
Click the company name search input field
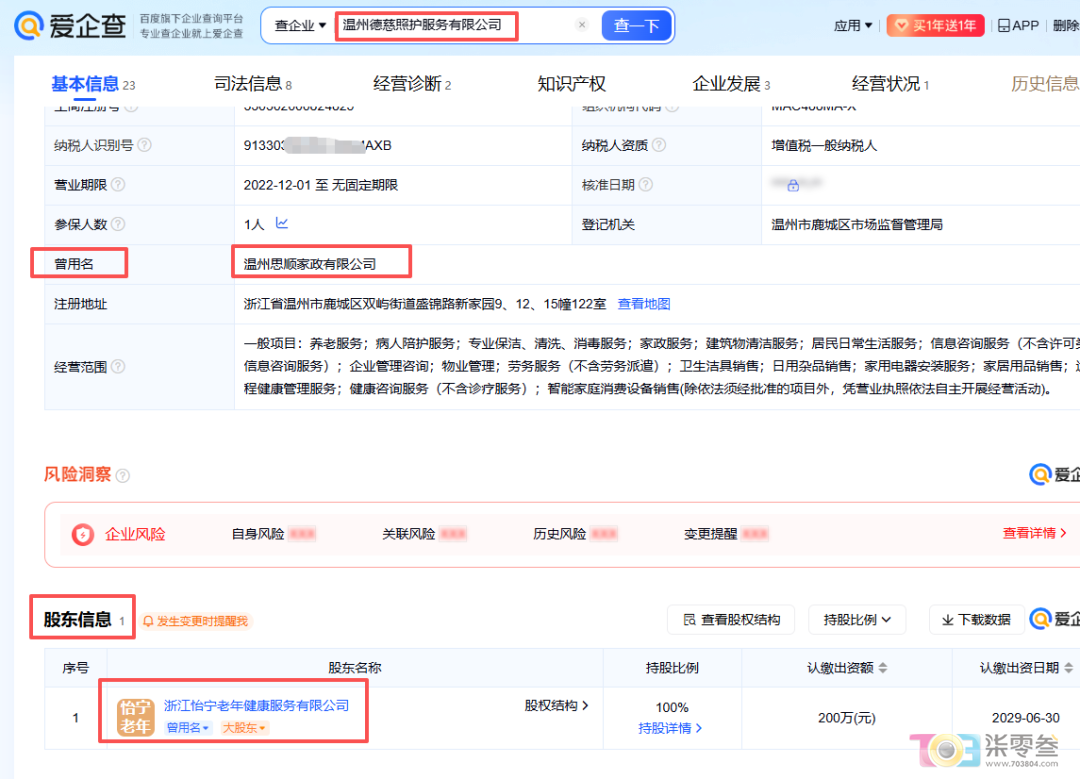(x=455, y=25)
